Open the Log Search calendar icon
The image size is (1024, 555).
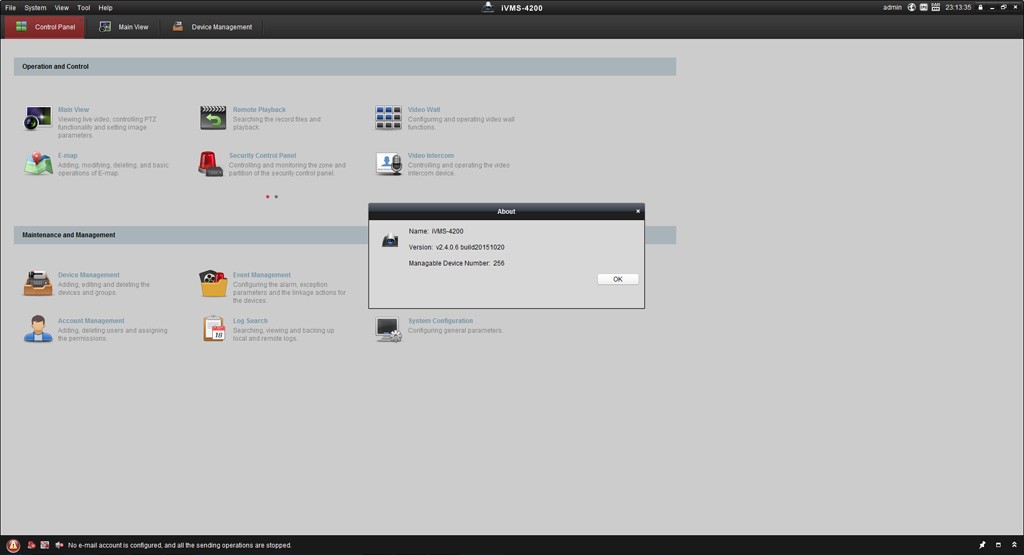point(214,329)
